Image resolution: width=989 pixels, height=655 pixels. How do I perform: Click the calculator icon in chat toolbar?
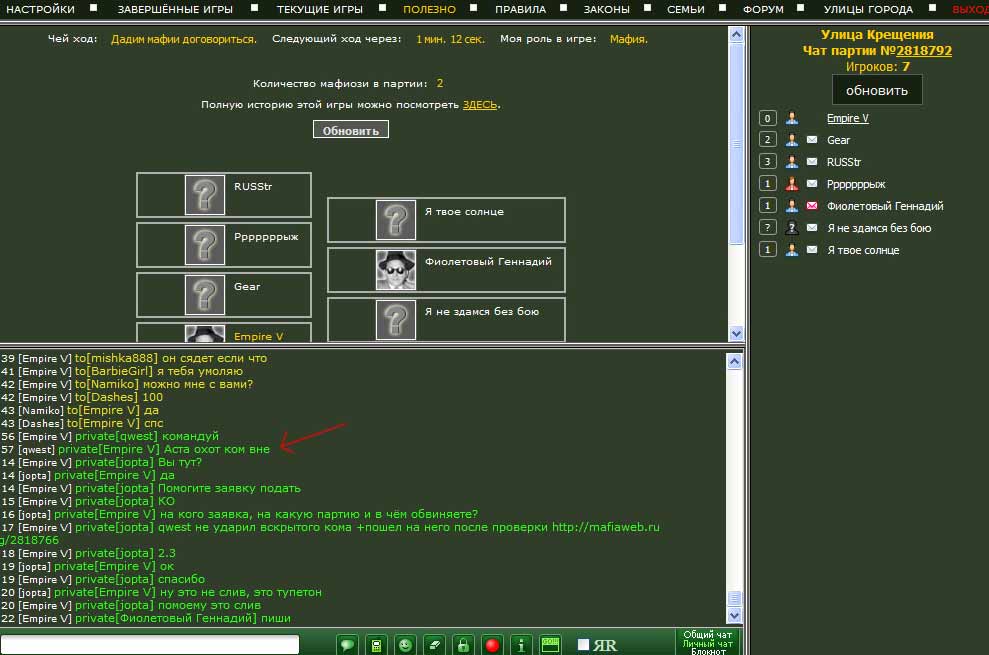[376, 645]
